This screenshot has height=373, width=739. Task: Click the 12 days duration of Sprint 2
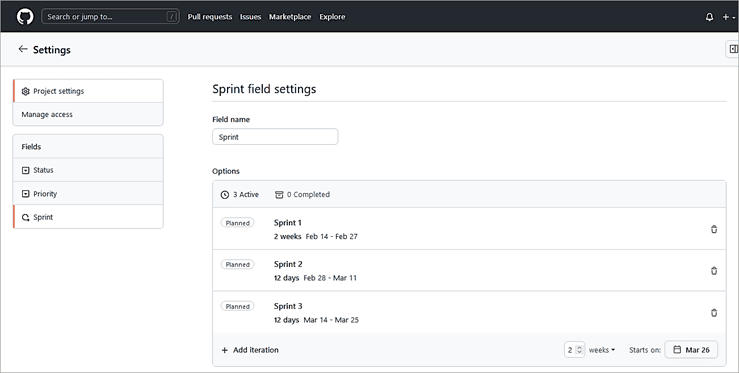pos(287,278)
